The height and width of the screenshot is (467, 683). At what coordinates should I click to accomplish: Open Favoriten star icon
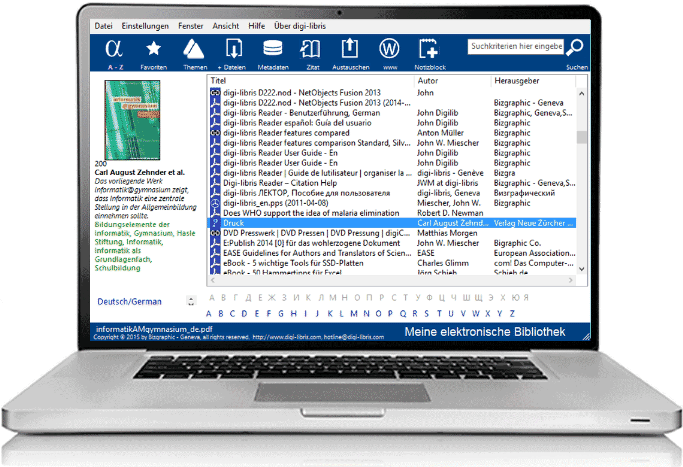(153, 49)
